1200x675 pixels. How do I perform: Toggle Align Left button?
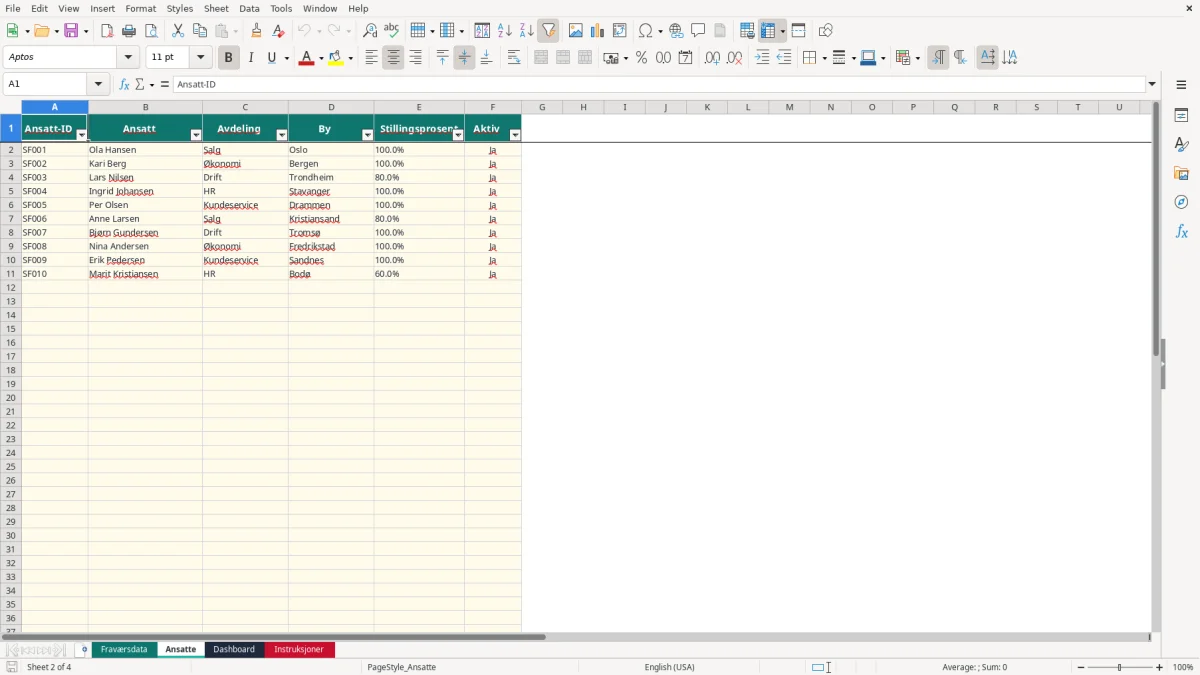[371, 58]
